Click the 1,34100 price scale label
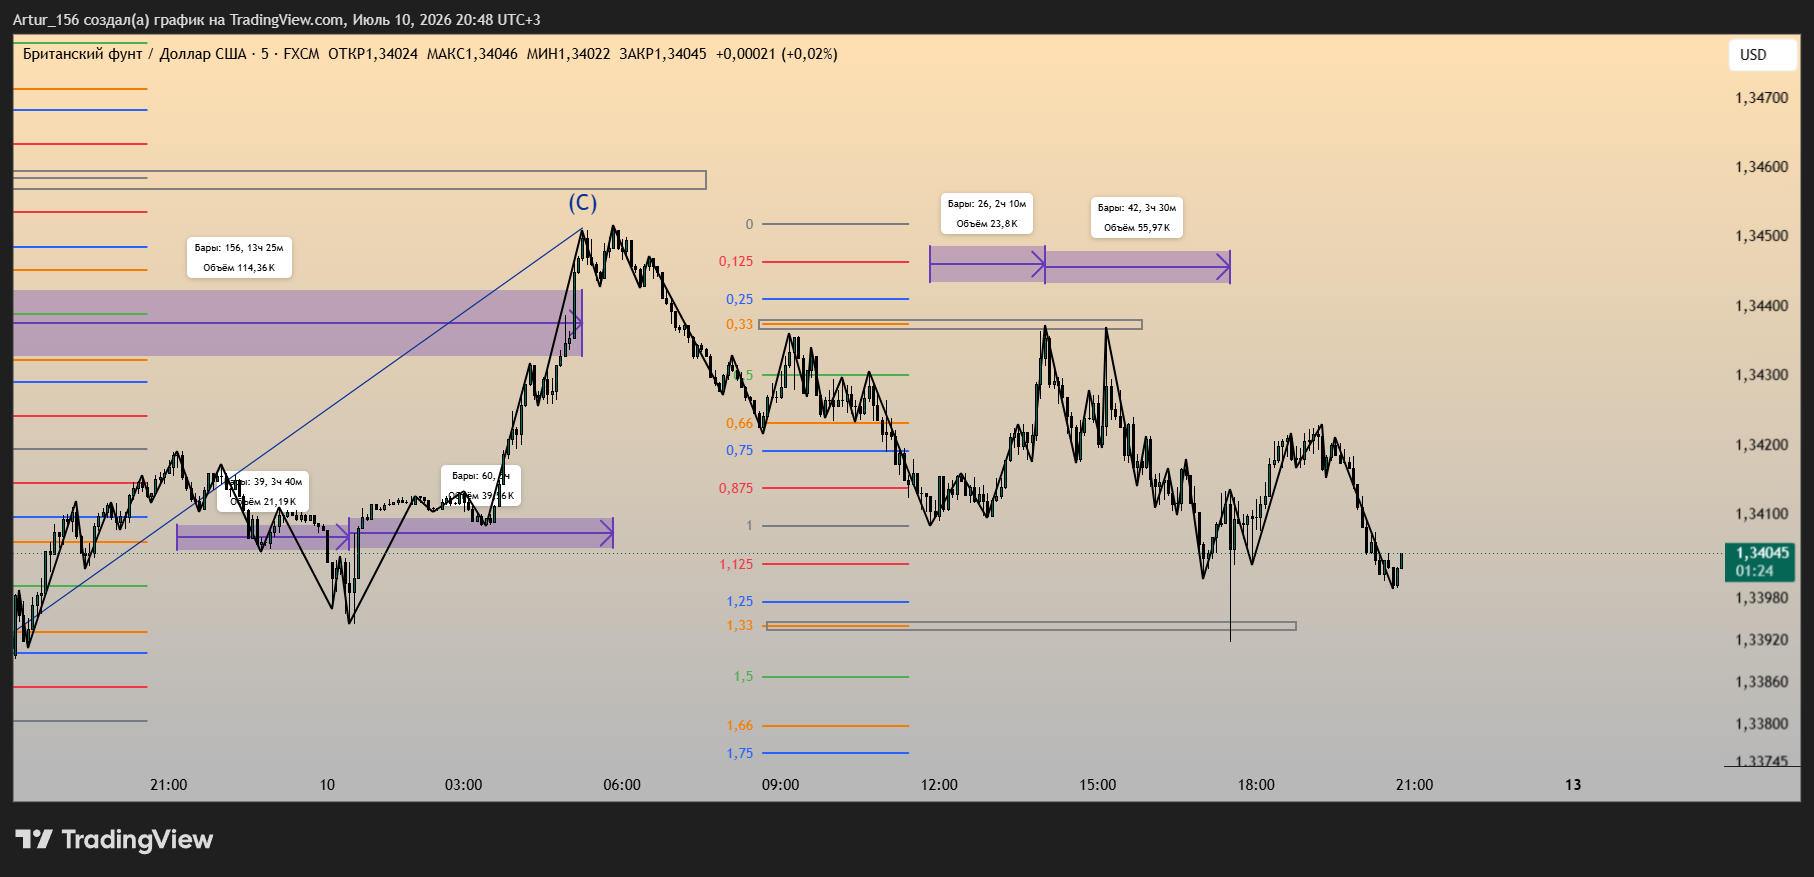 1762,514
